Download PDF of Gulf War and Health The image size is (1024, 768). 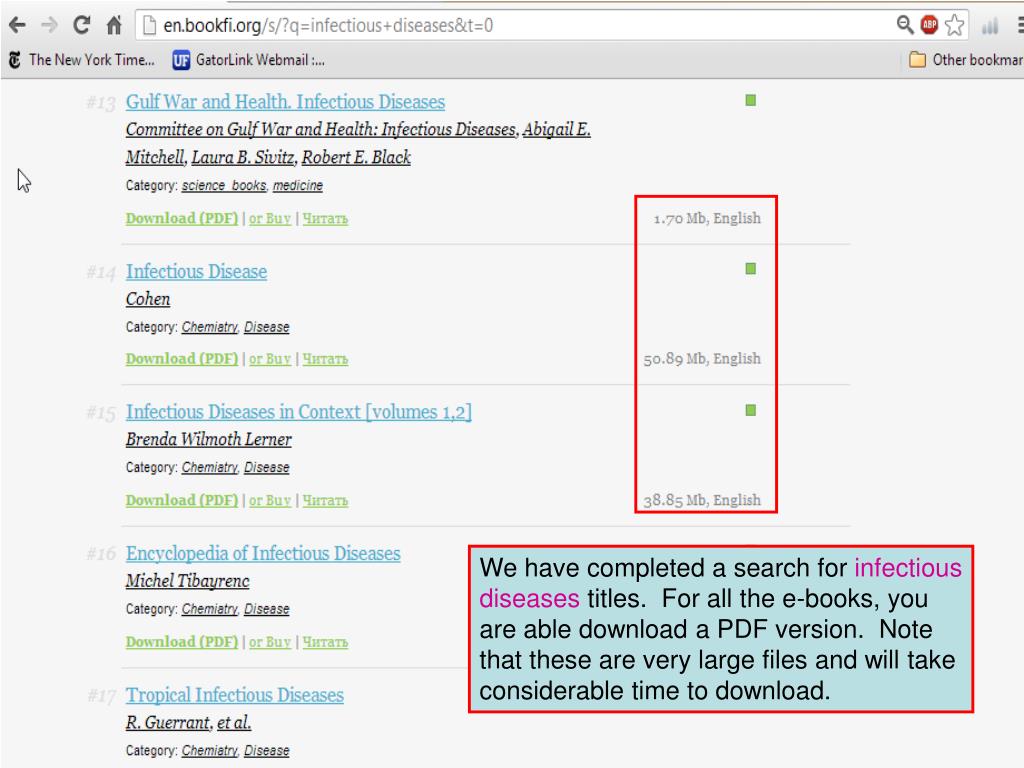[x=182, y=219]
